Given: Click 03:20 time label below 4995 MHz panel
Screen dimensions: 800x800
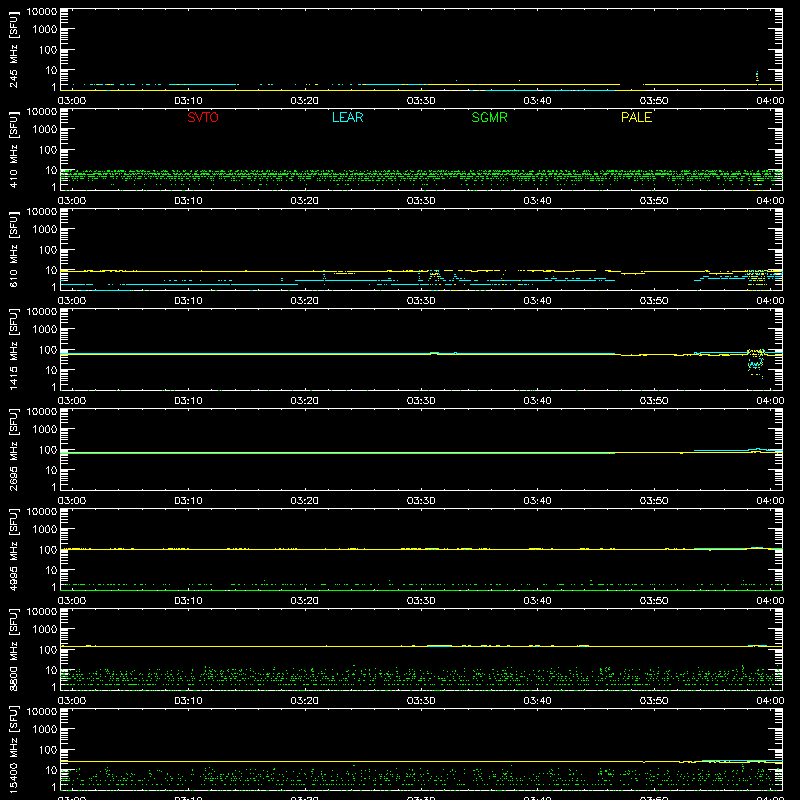Looking at the screenshot, I should pos(305,601).
